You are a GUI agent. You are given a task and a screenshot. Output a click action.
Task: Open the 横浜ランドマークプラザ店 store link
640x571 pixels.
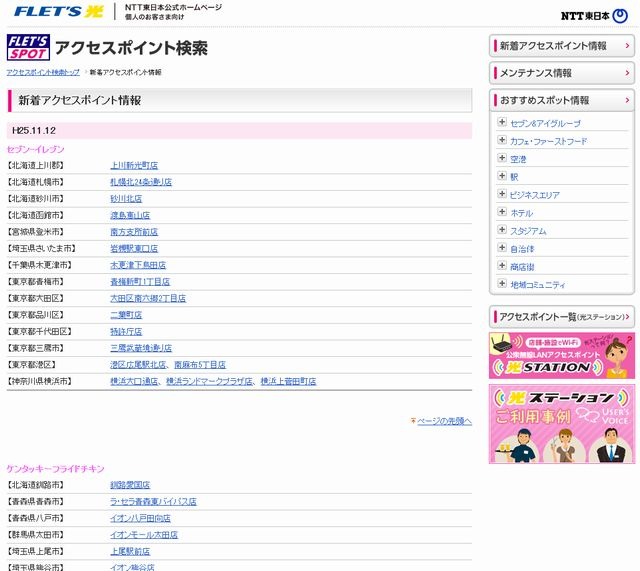click(209, 382)
